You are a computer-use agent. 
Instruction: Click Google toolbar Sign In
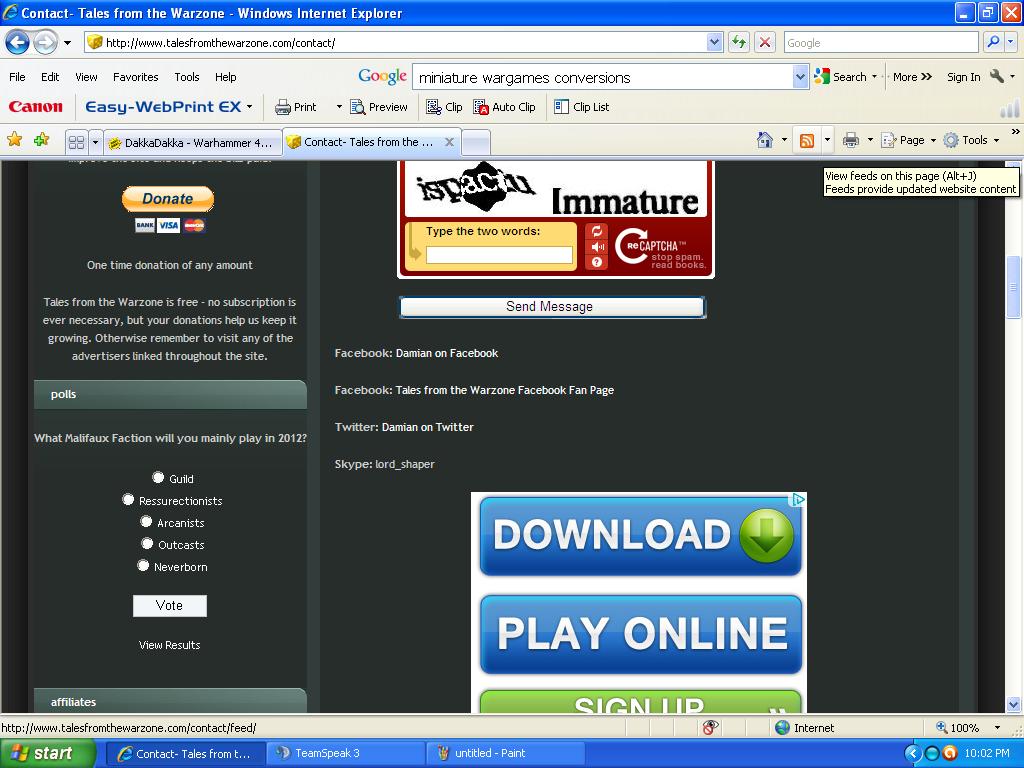pyautogui.click(x=963, y=77)
